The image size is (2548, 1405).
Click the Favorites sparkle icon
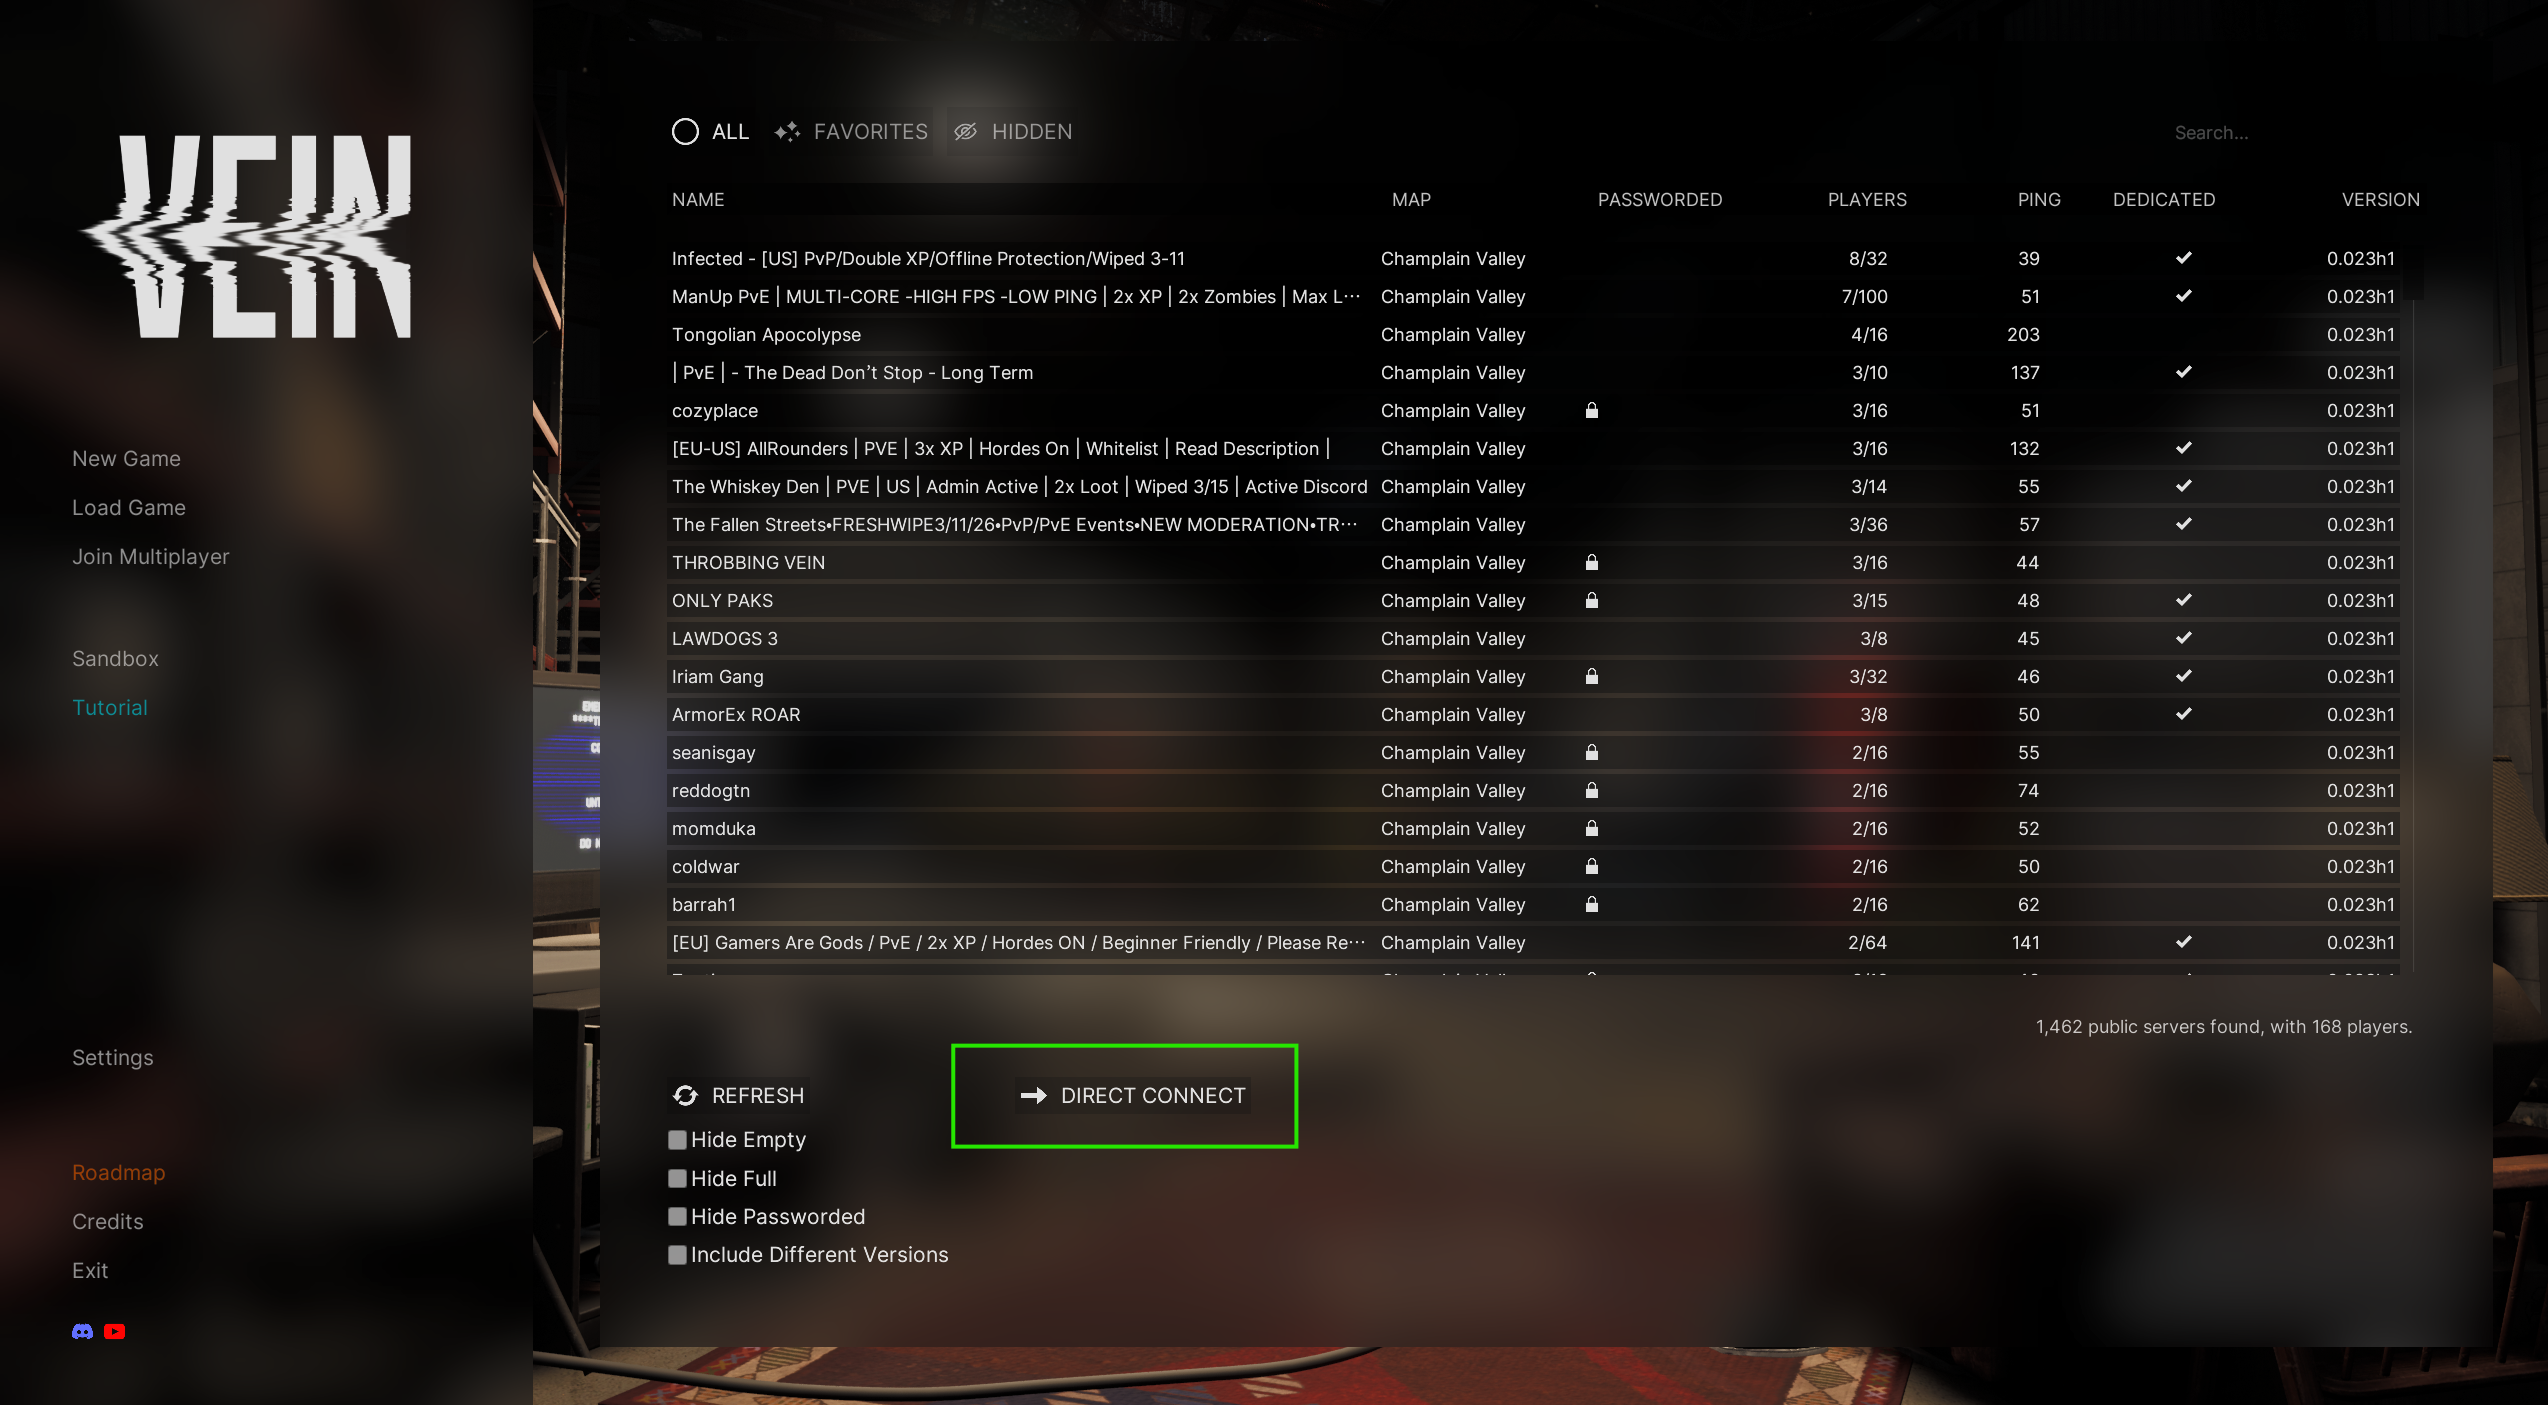788,132
